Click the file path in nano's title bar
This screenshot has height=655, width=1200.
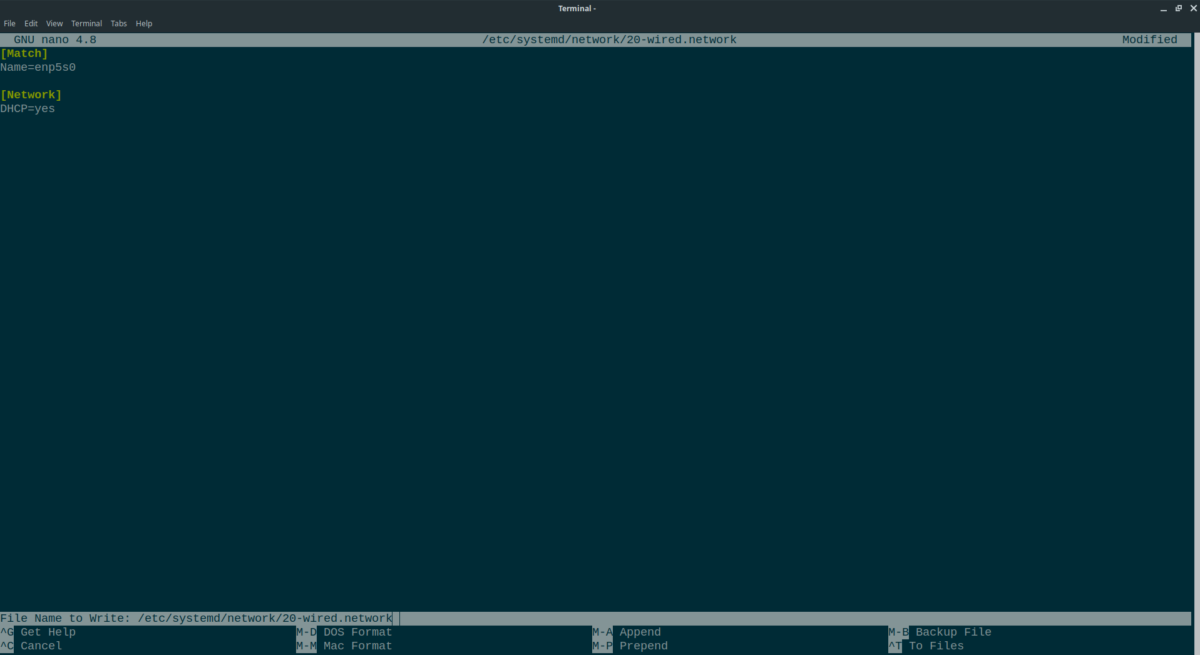tap(609, 40)
